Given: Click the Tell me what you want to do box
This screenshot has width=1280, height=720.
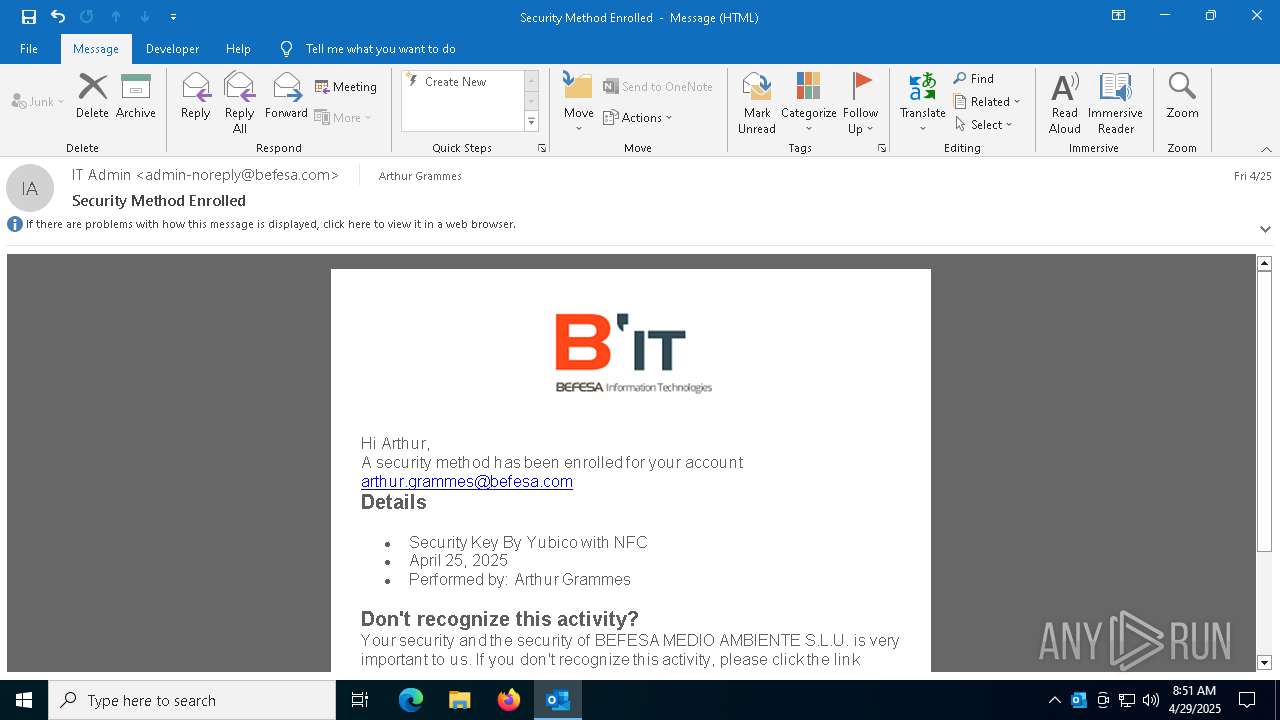Looking at the screenshot, I should pos(380,49).
